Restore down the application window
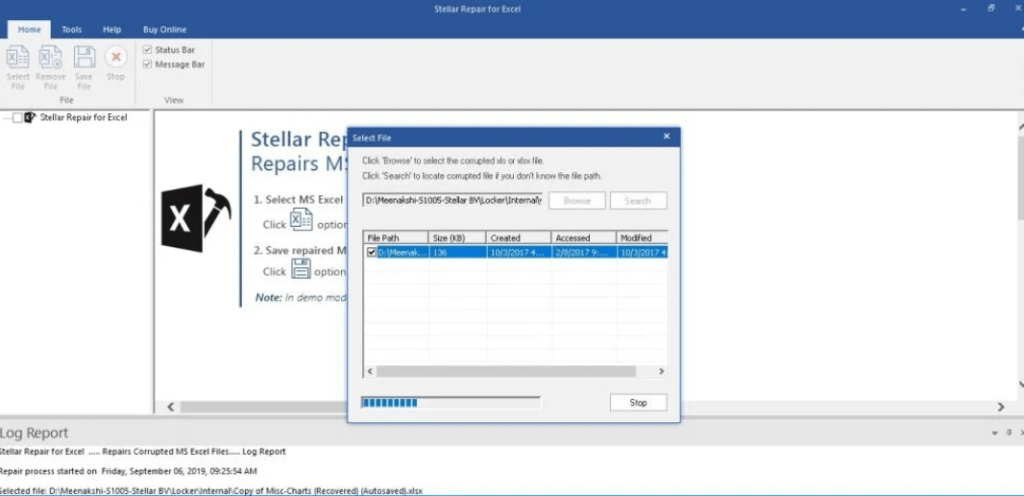Screen dimensions: 1024x496 (991, 8)
